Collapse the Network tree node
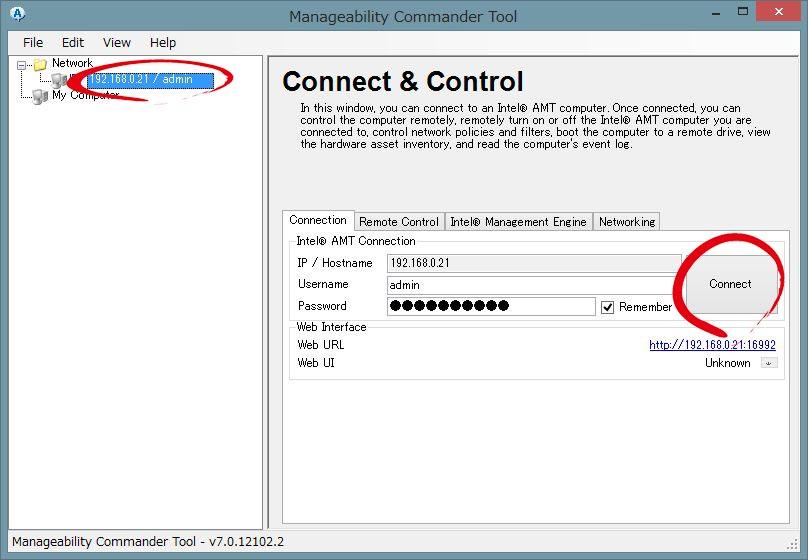 pyautogui.click(x=21, y=65)
